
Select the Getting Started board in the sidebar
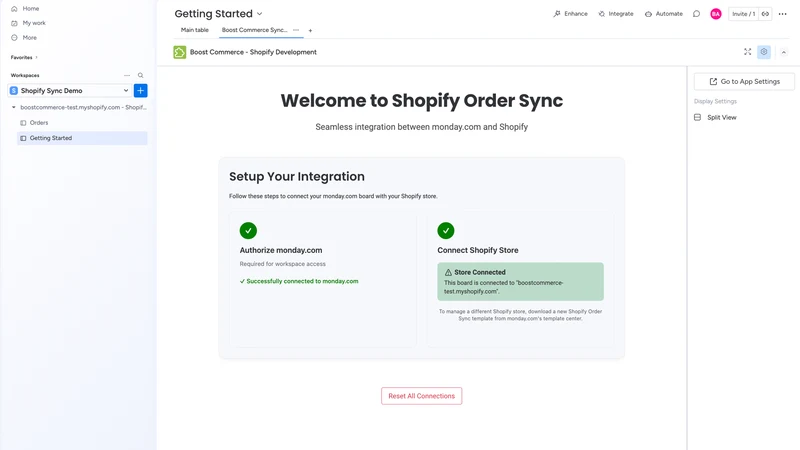click(82, 138)
